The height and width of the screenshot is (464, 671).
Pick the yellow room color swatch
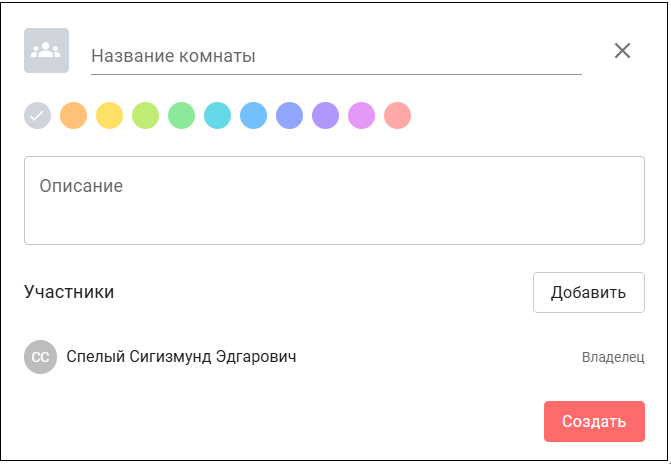(x=109, y=116)
